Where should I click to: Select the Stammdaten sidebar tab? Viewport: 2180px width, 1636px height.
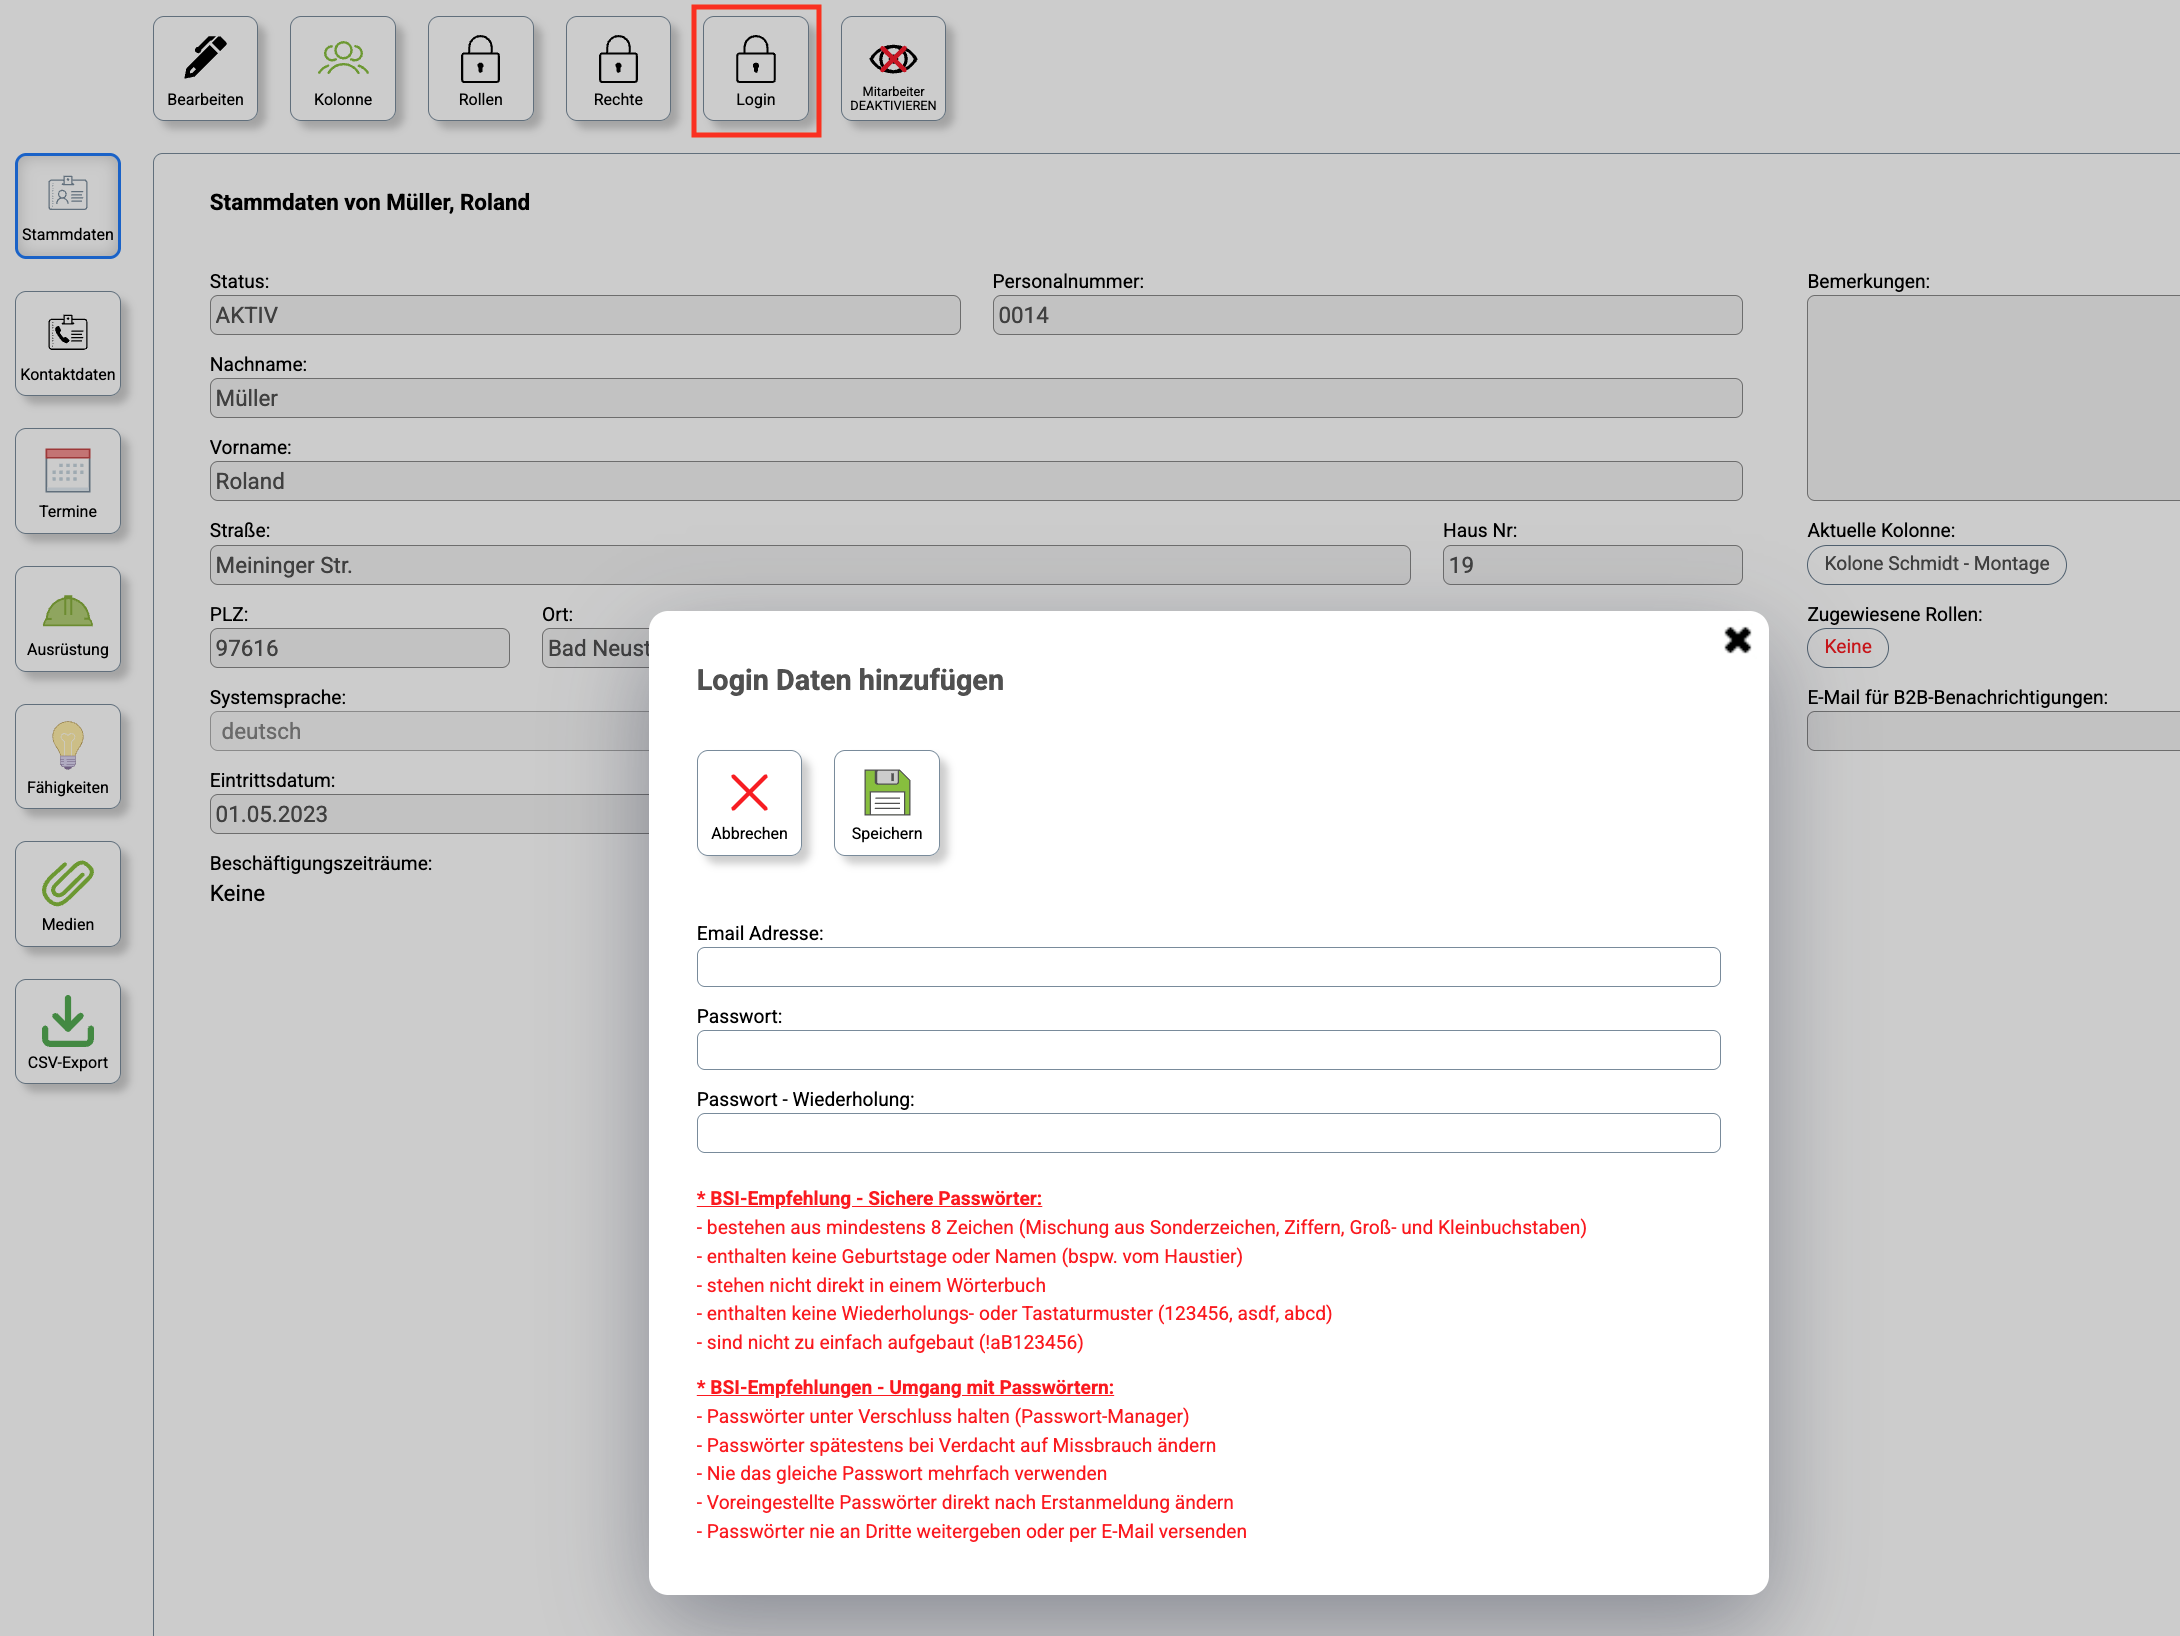tap(68, 207)
